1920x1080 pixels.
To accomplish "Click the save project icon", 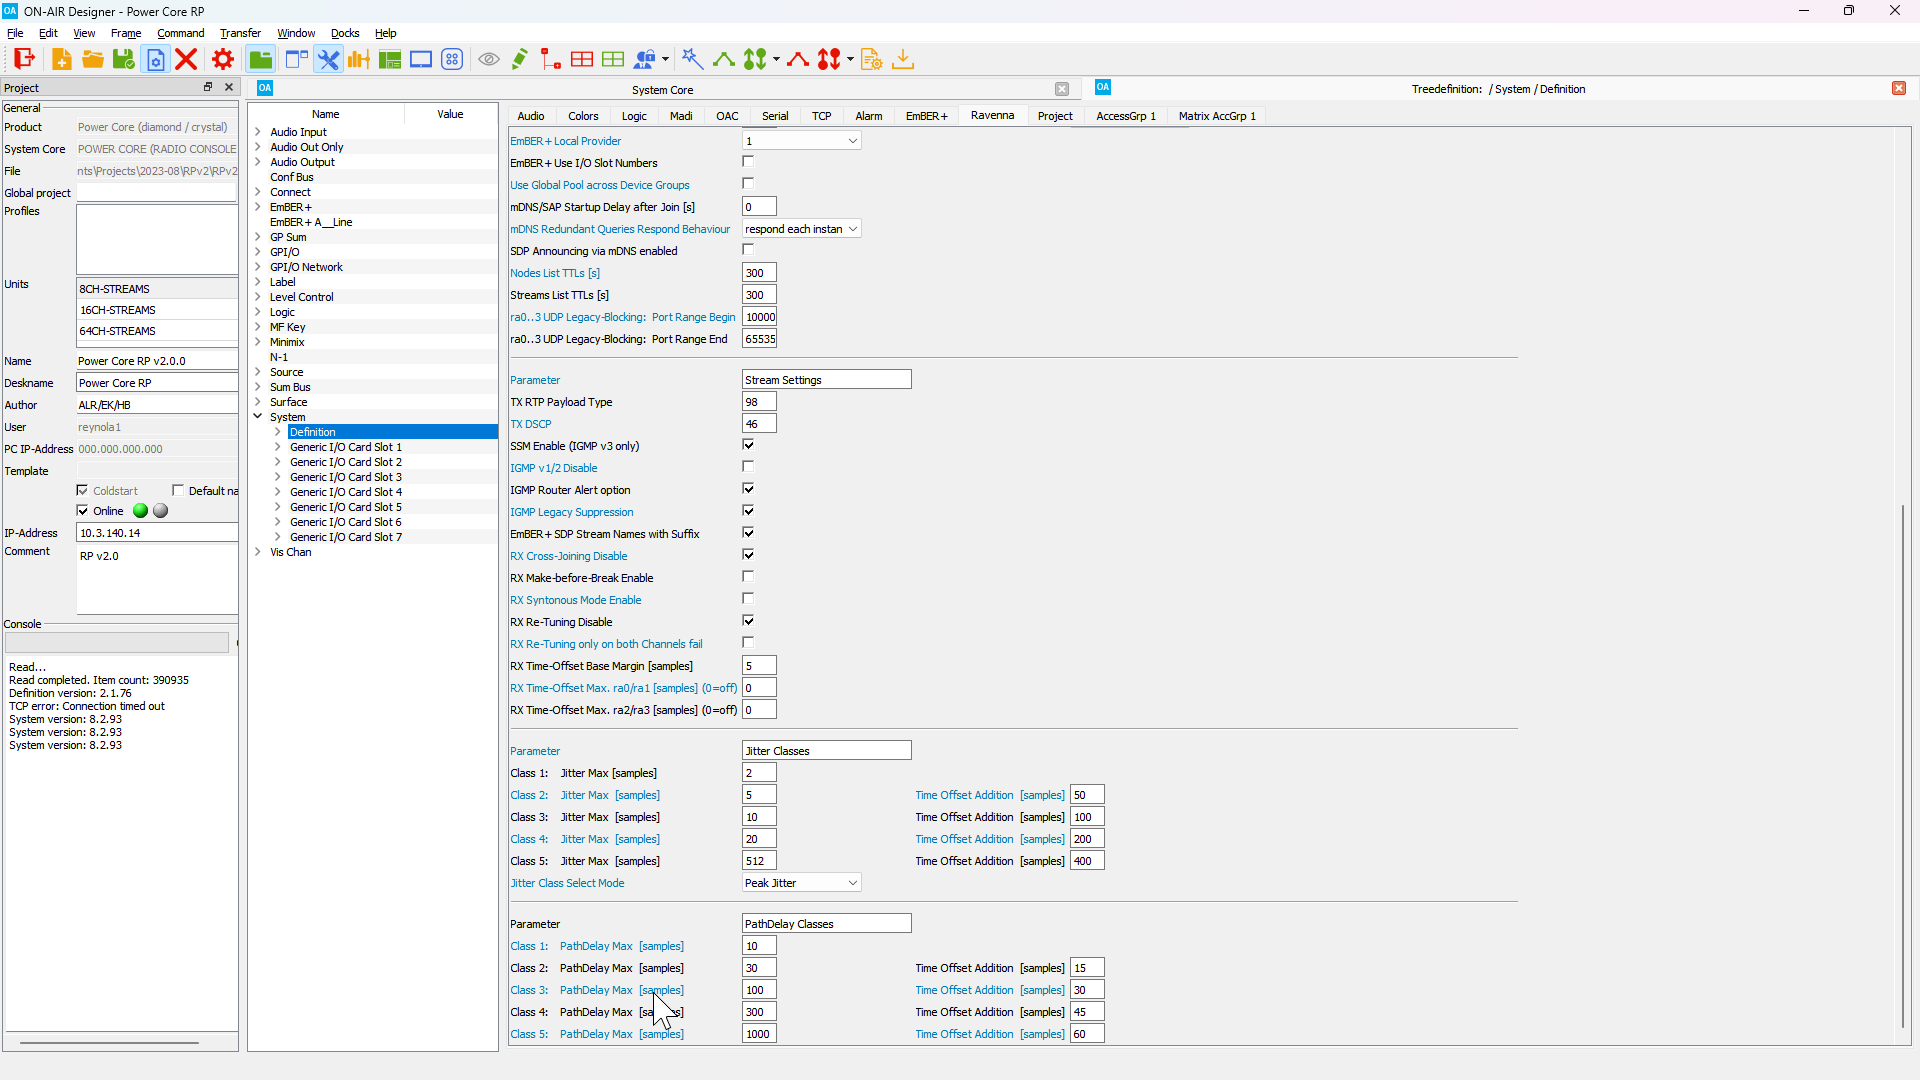I will point(123,59).
